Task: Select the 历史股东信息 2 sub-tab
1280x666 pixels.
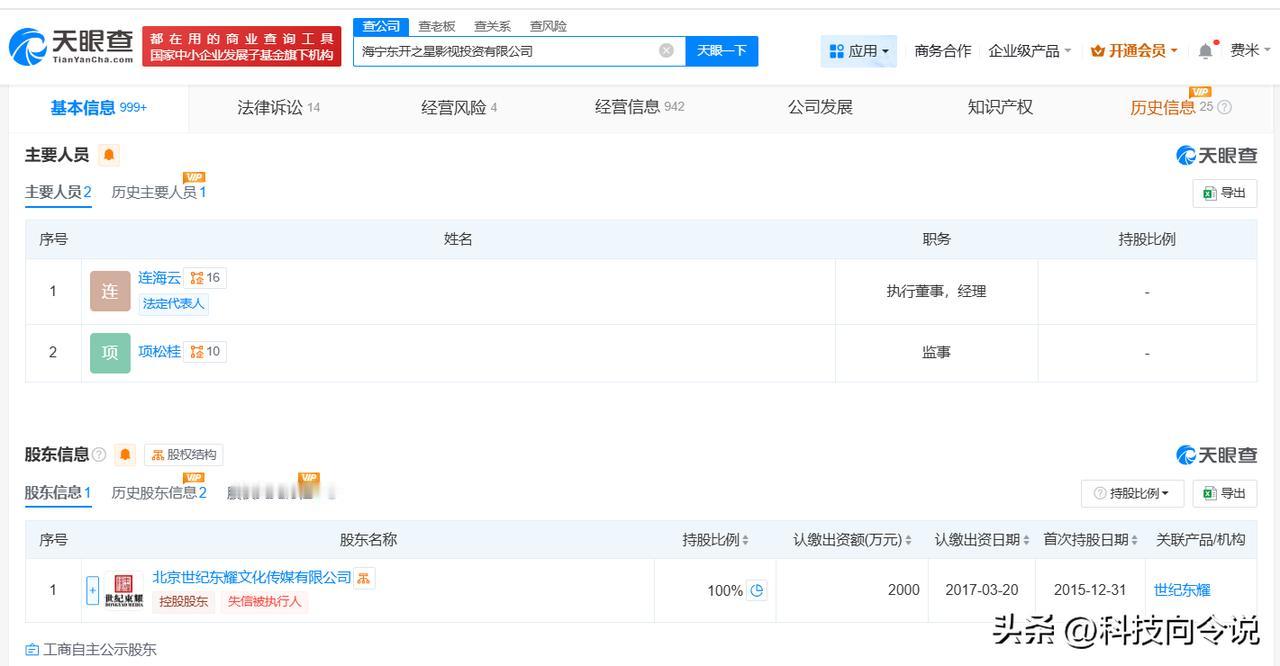Action: 159,492
